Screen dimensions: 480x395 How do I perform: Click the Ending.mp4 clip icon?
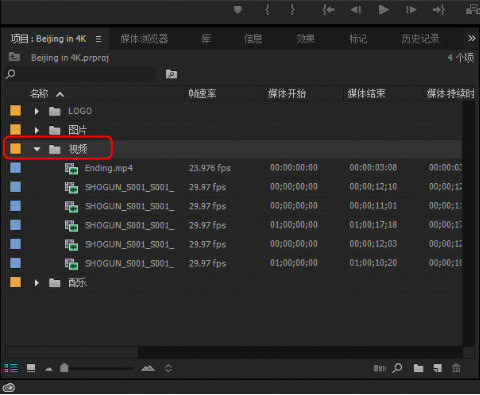coord(71,169)
